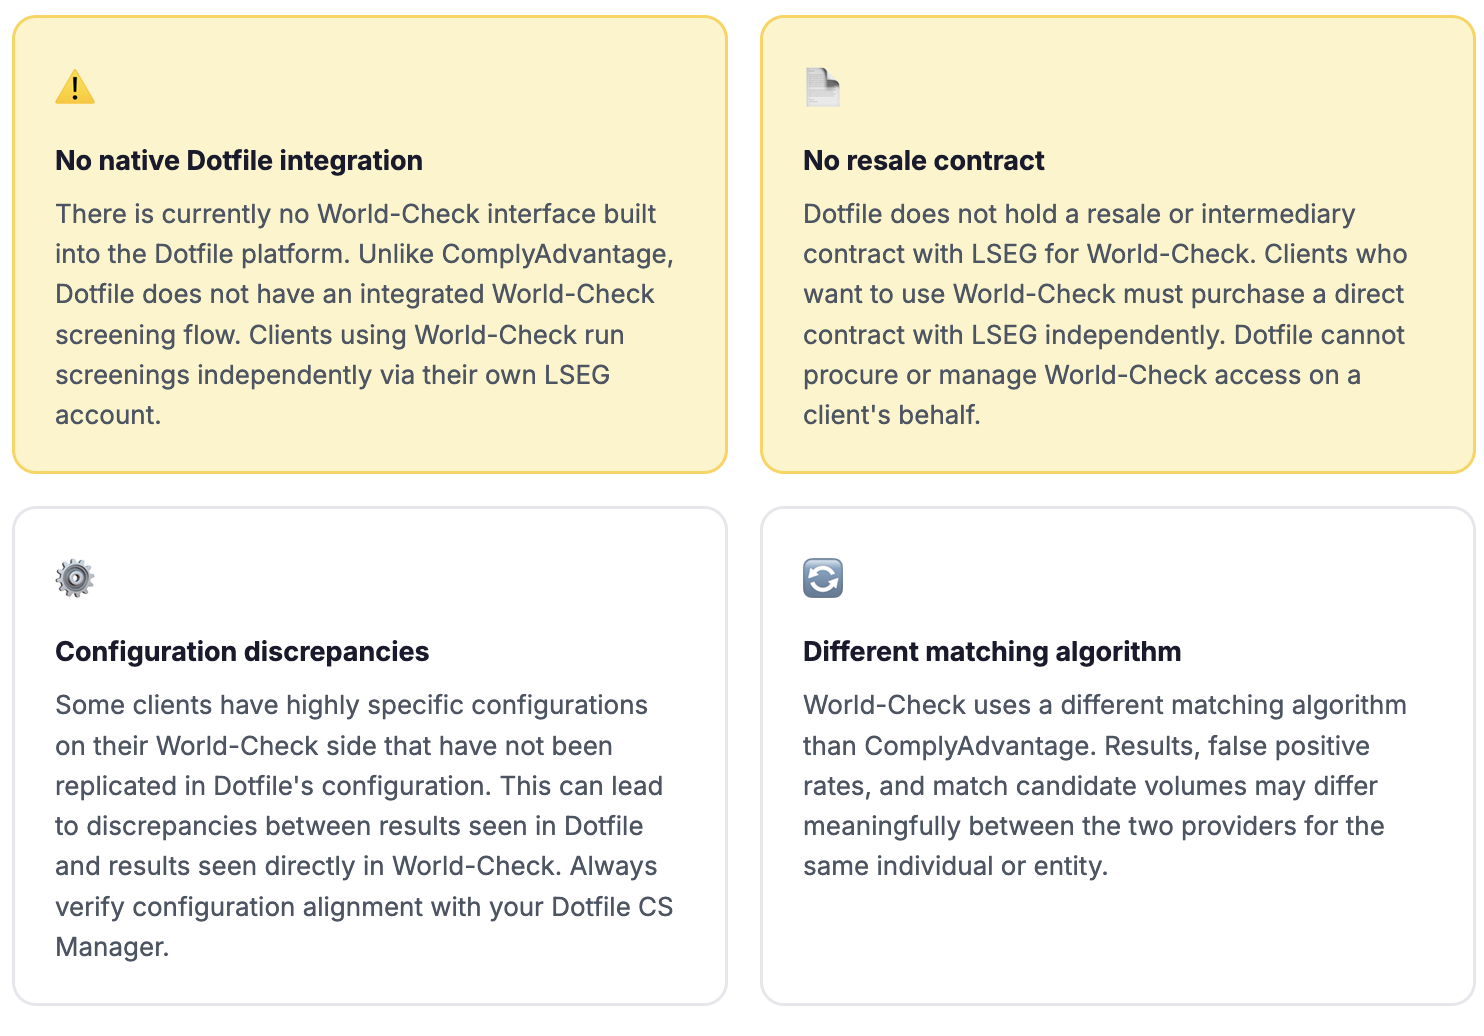
Task: Click 'Manager.' at end of configuration card
Action: click(x=112, y=947)
